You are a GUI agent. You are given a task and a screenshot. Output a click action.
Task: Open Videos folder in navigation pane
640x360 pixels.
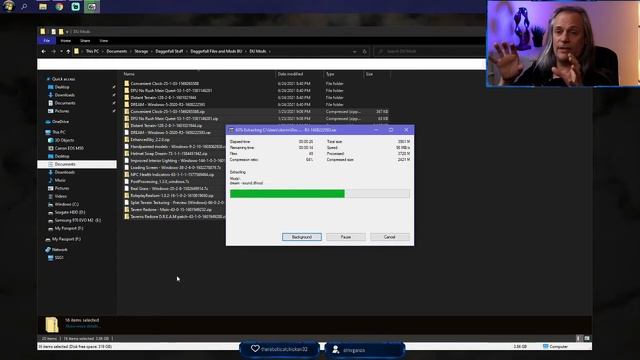[x=60, y=196]
